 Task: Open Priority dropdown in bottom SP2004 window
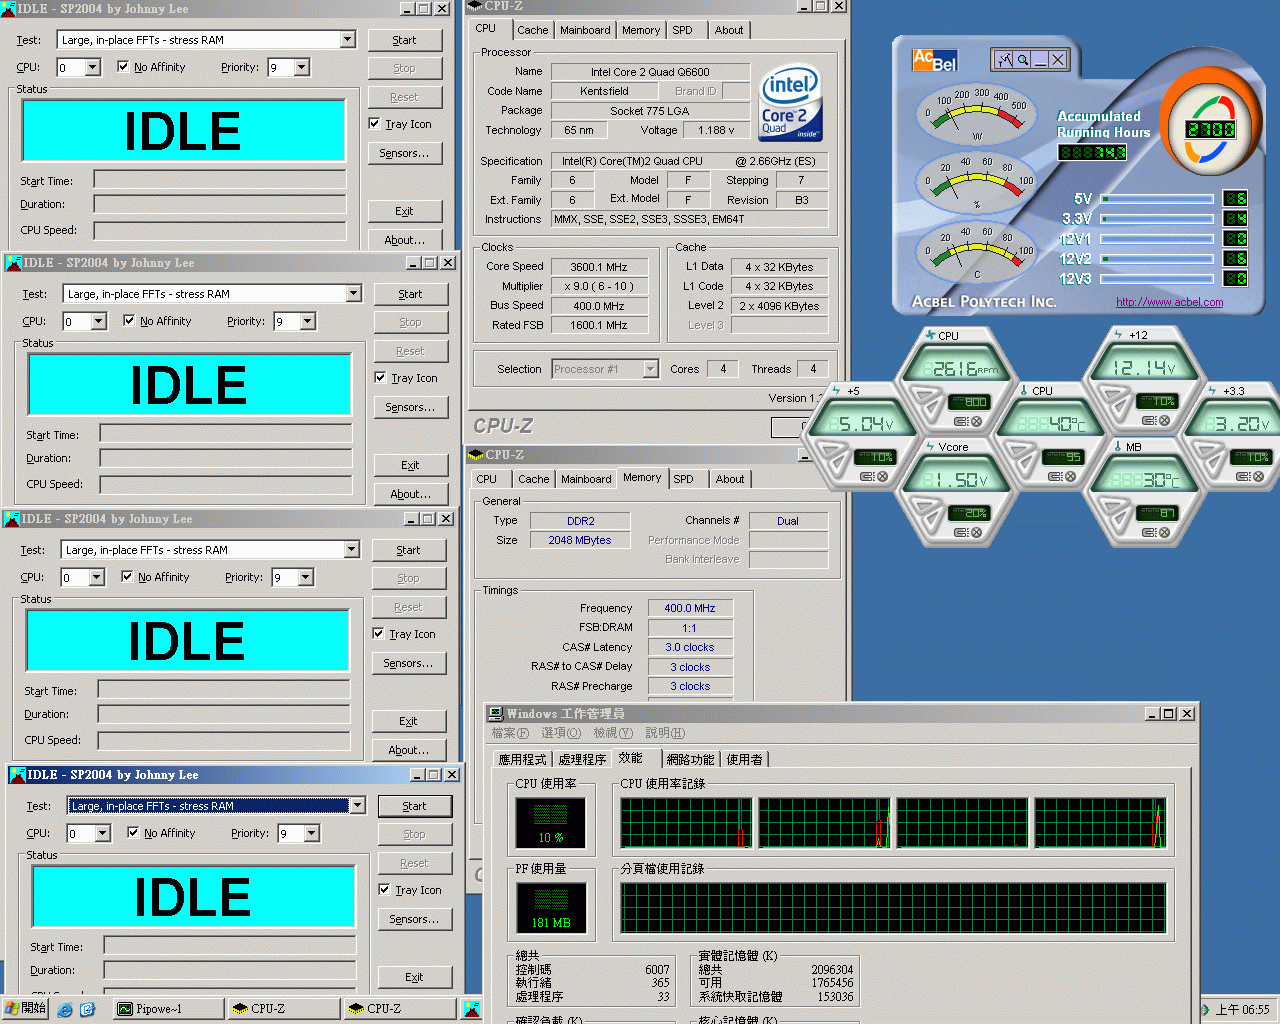312,834
